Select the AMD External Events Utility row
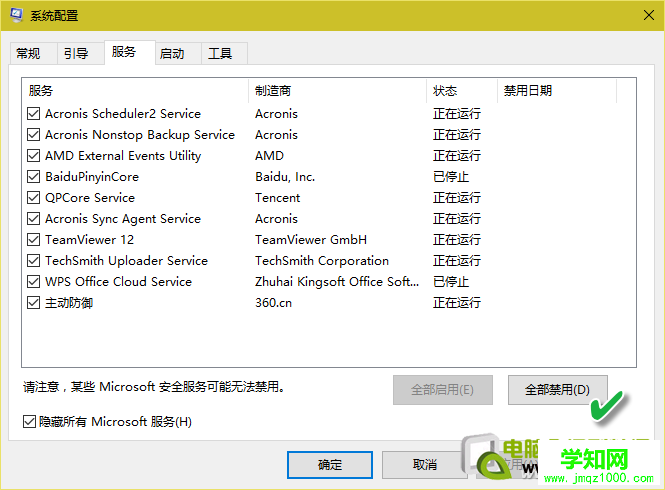Viewport: 665px width, 490px height. (123, 156)
